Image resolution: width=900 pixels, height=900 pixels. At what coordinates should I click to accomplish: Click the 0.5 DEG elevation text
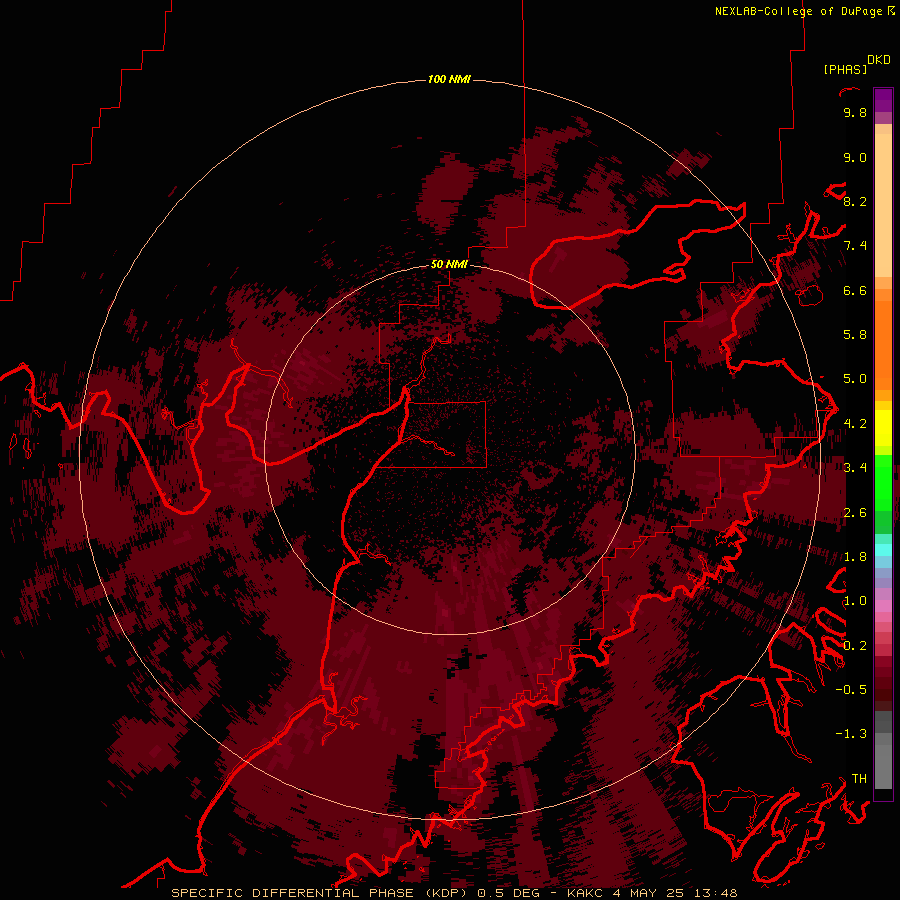[x=509, y=893]
